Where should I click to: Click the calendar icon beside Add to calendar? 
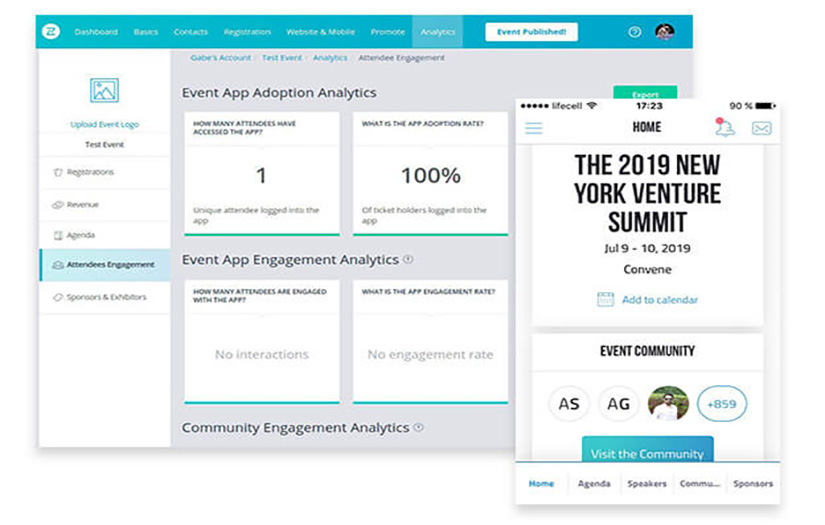[605, 299]
